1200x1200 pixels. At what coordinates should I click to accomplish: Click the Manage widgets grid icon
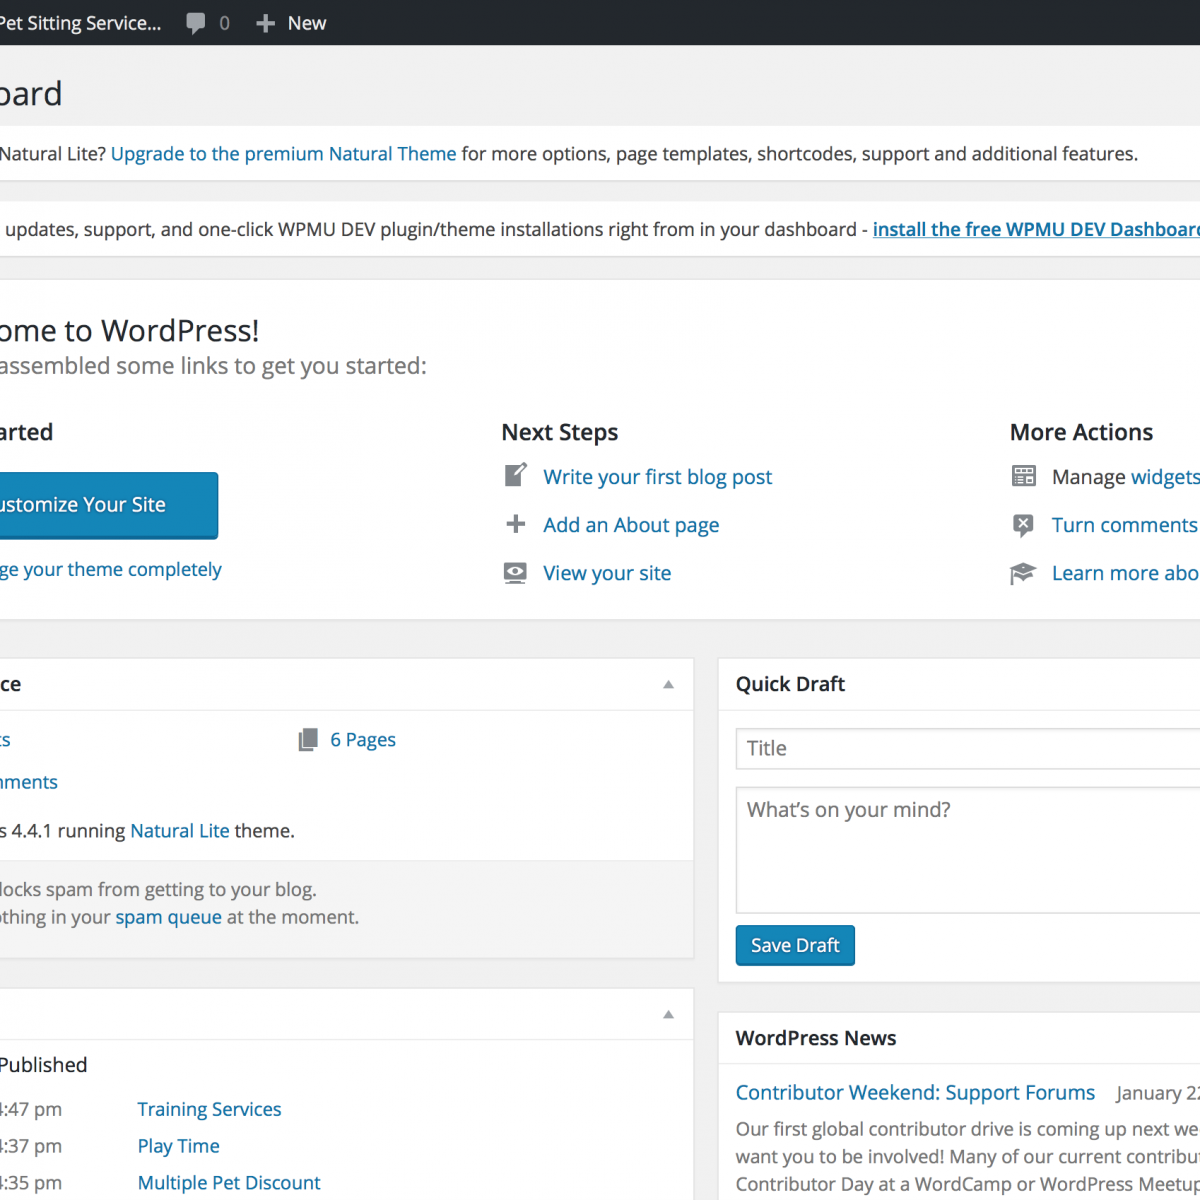pos(1024,476)
